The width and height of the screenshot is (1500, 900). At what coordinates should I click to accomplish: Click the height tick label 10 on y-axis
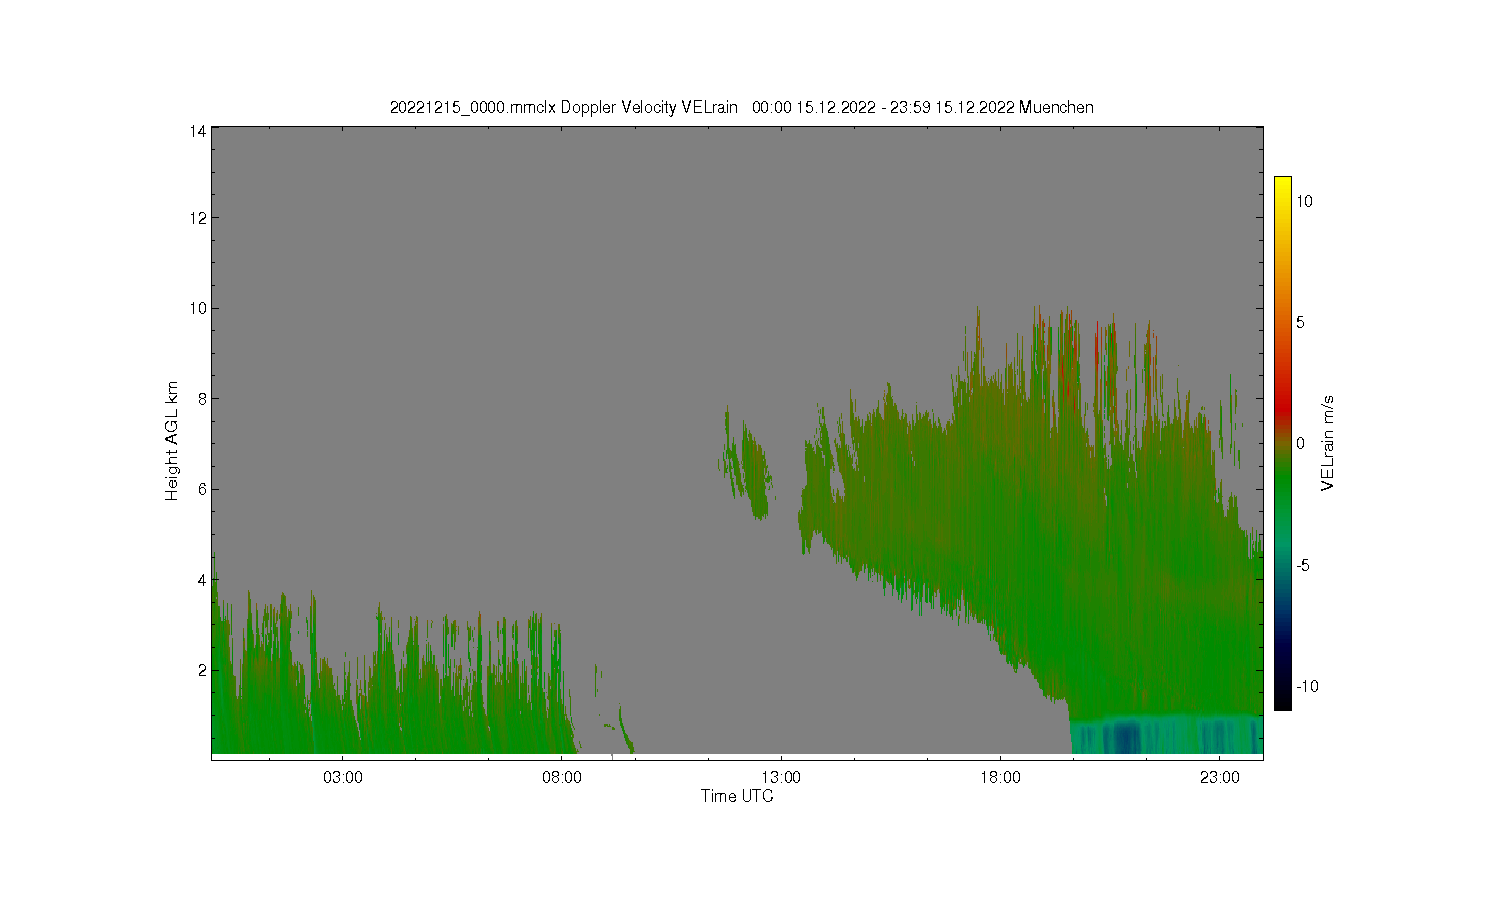click(198, 308)
